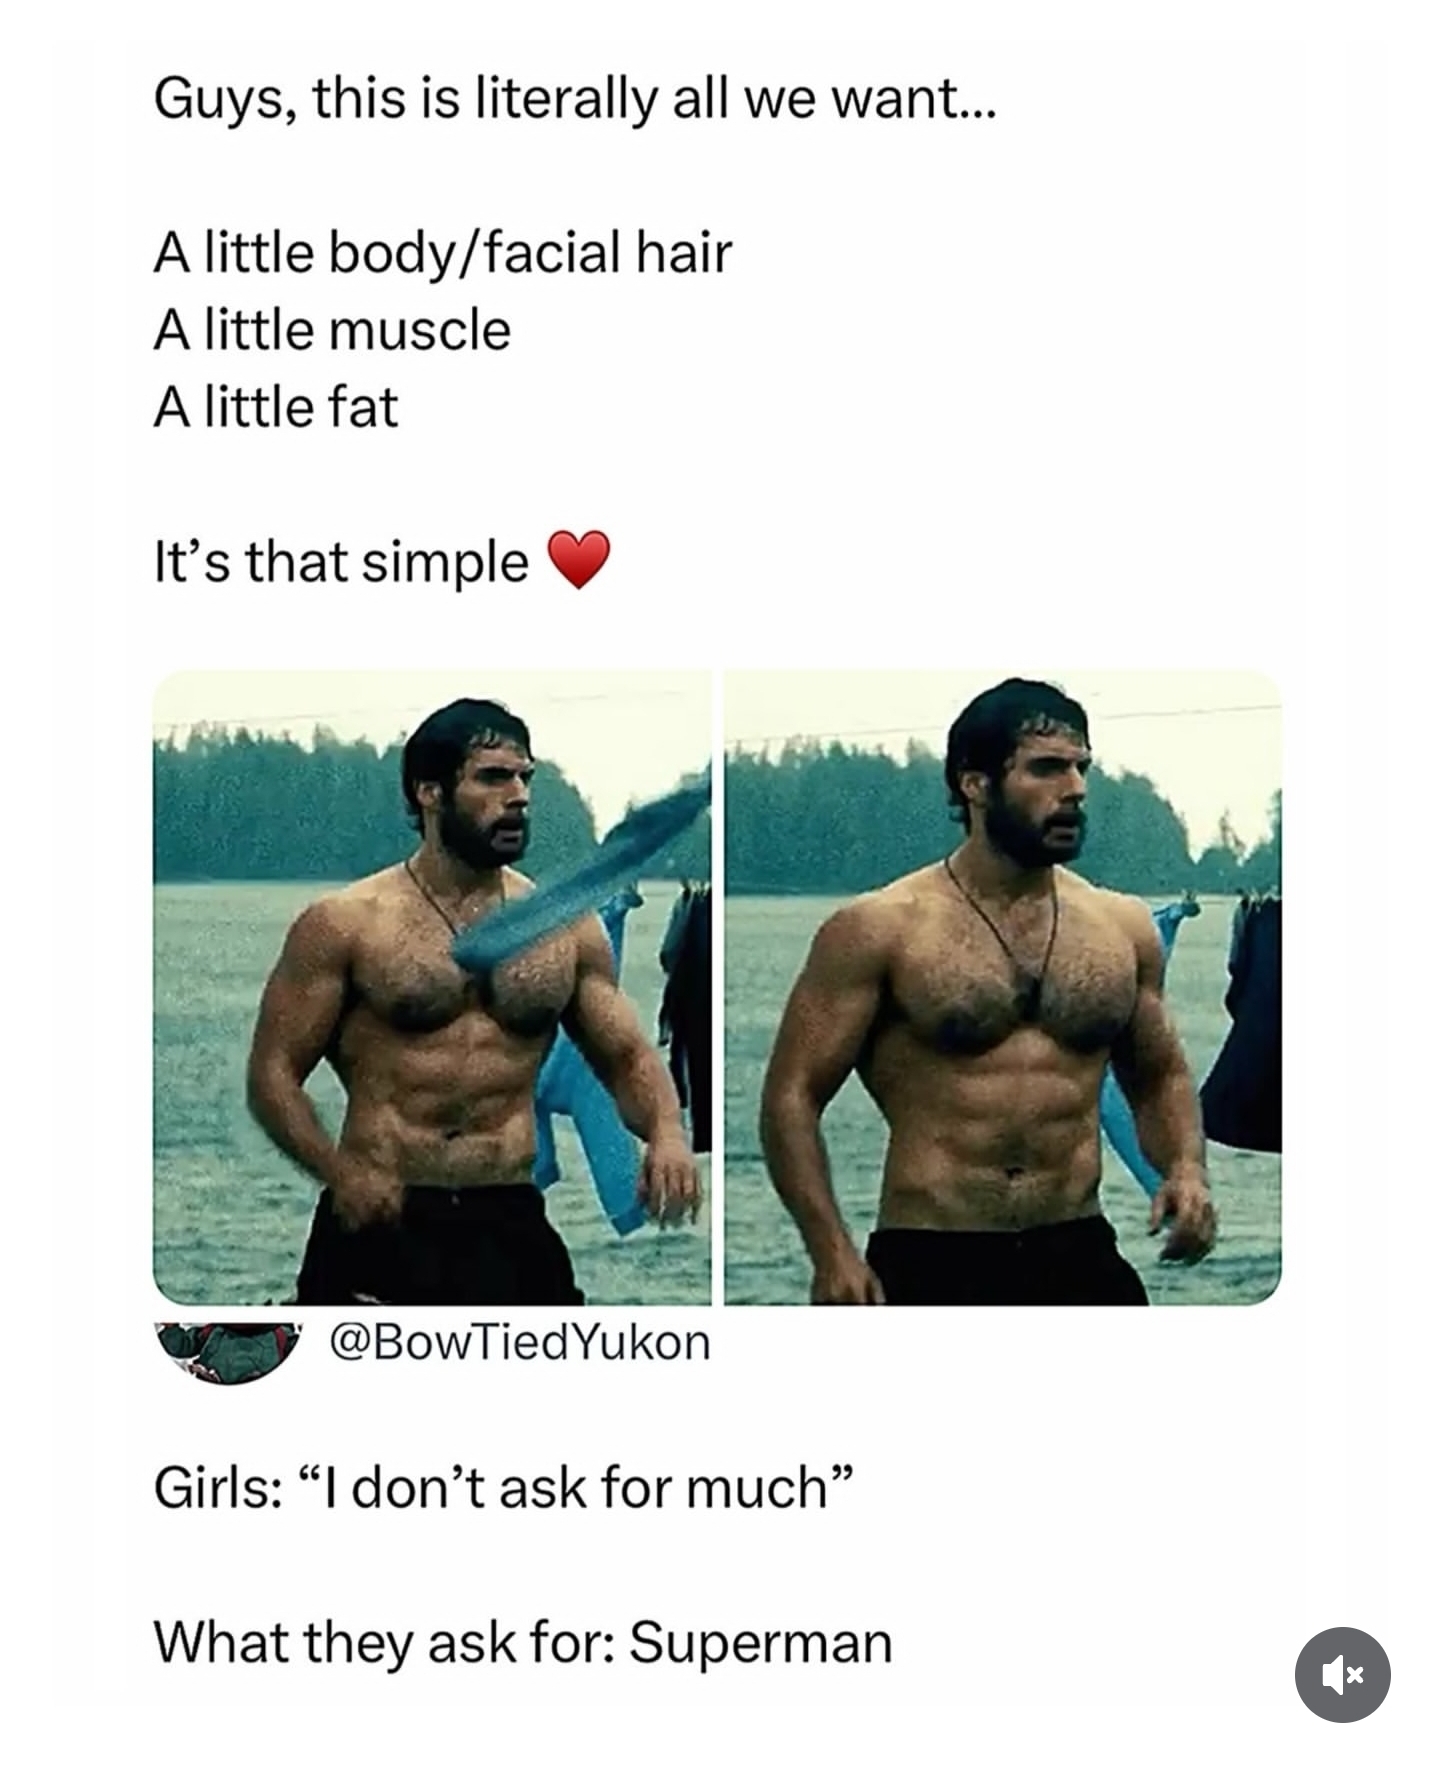Click the word 'Superman' in the bottom caption

pos(761,1641)
